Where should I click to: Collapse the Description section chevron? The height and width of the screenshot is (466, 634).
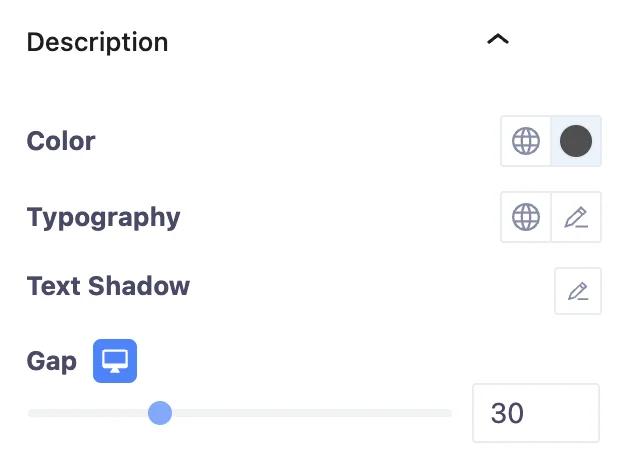[x=497, y=40]
